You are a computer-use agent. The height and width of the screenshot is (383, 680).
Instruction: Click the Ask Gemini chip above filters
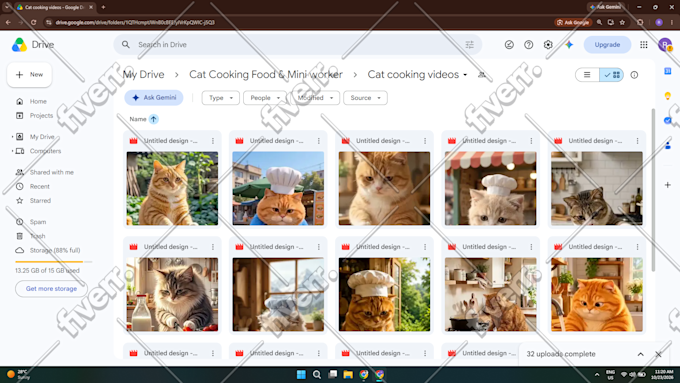[154, 98]
